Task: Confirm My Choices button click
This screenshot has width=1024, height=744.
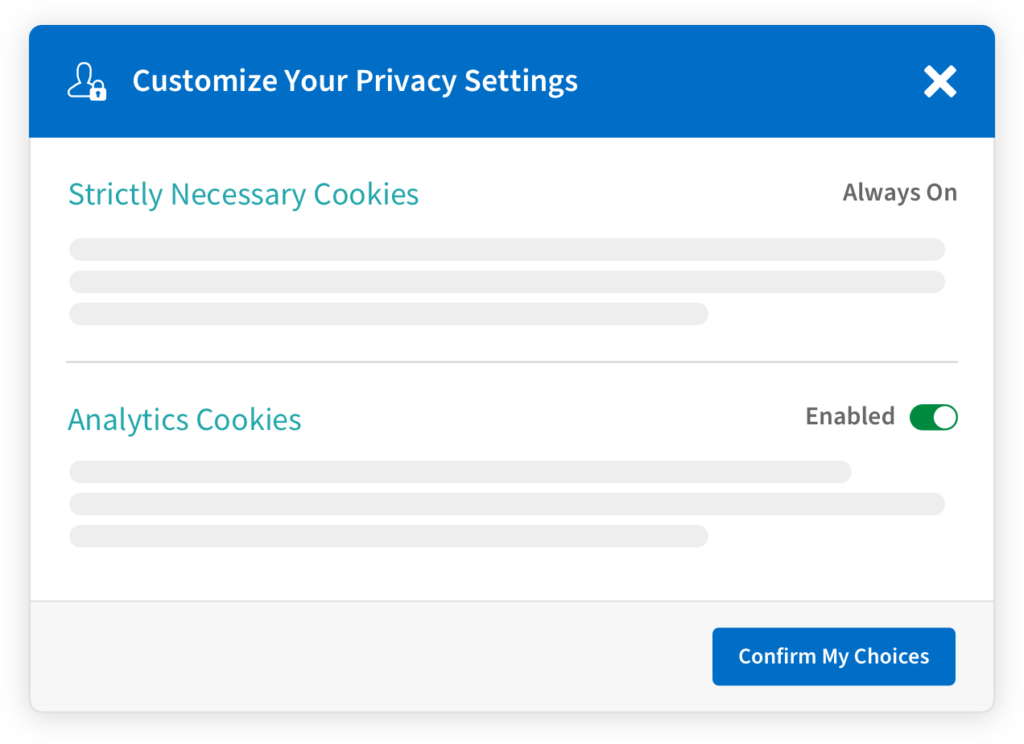Action: pyautogui.click(x=833, y=656)
